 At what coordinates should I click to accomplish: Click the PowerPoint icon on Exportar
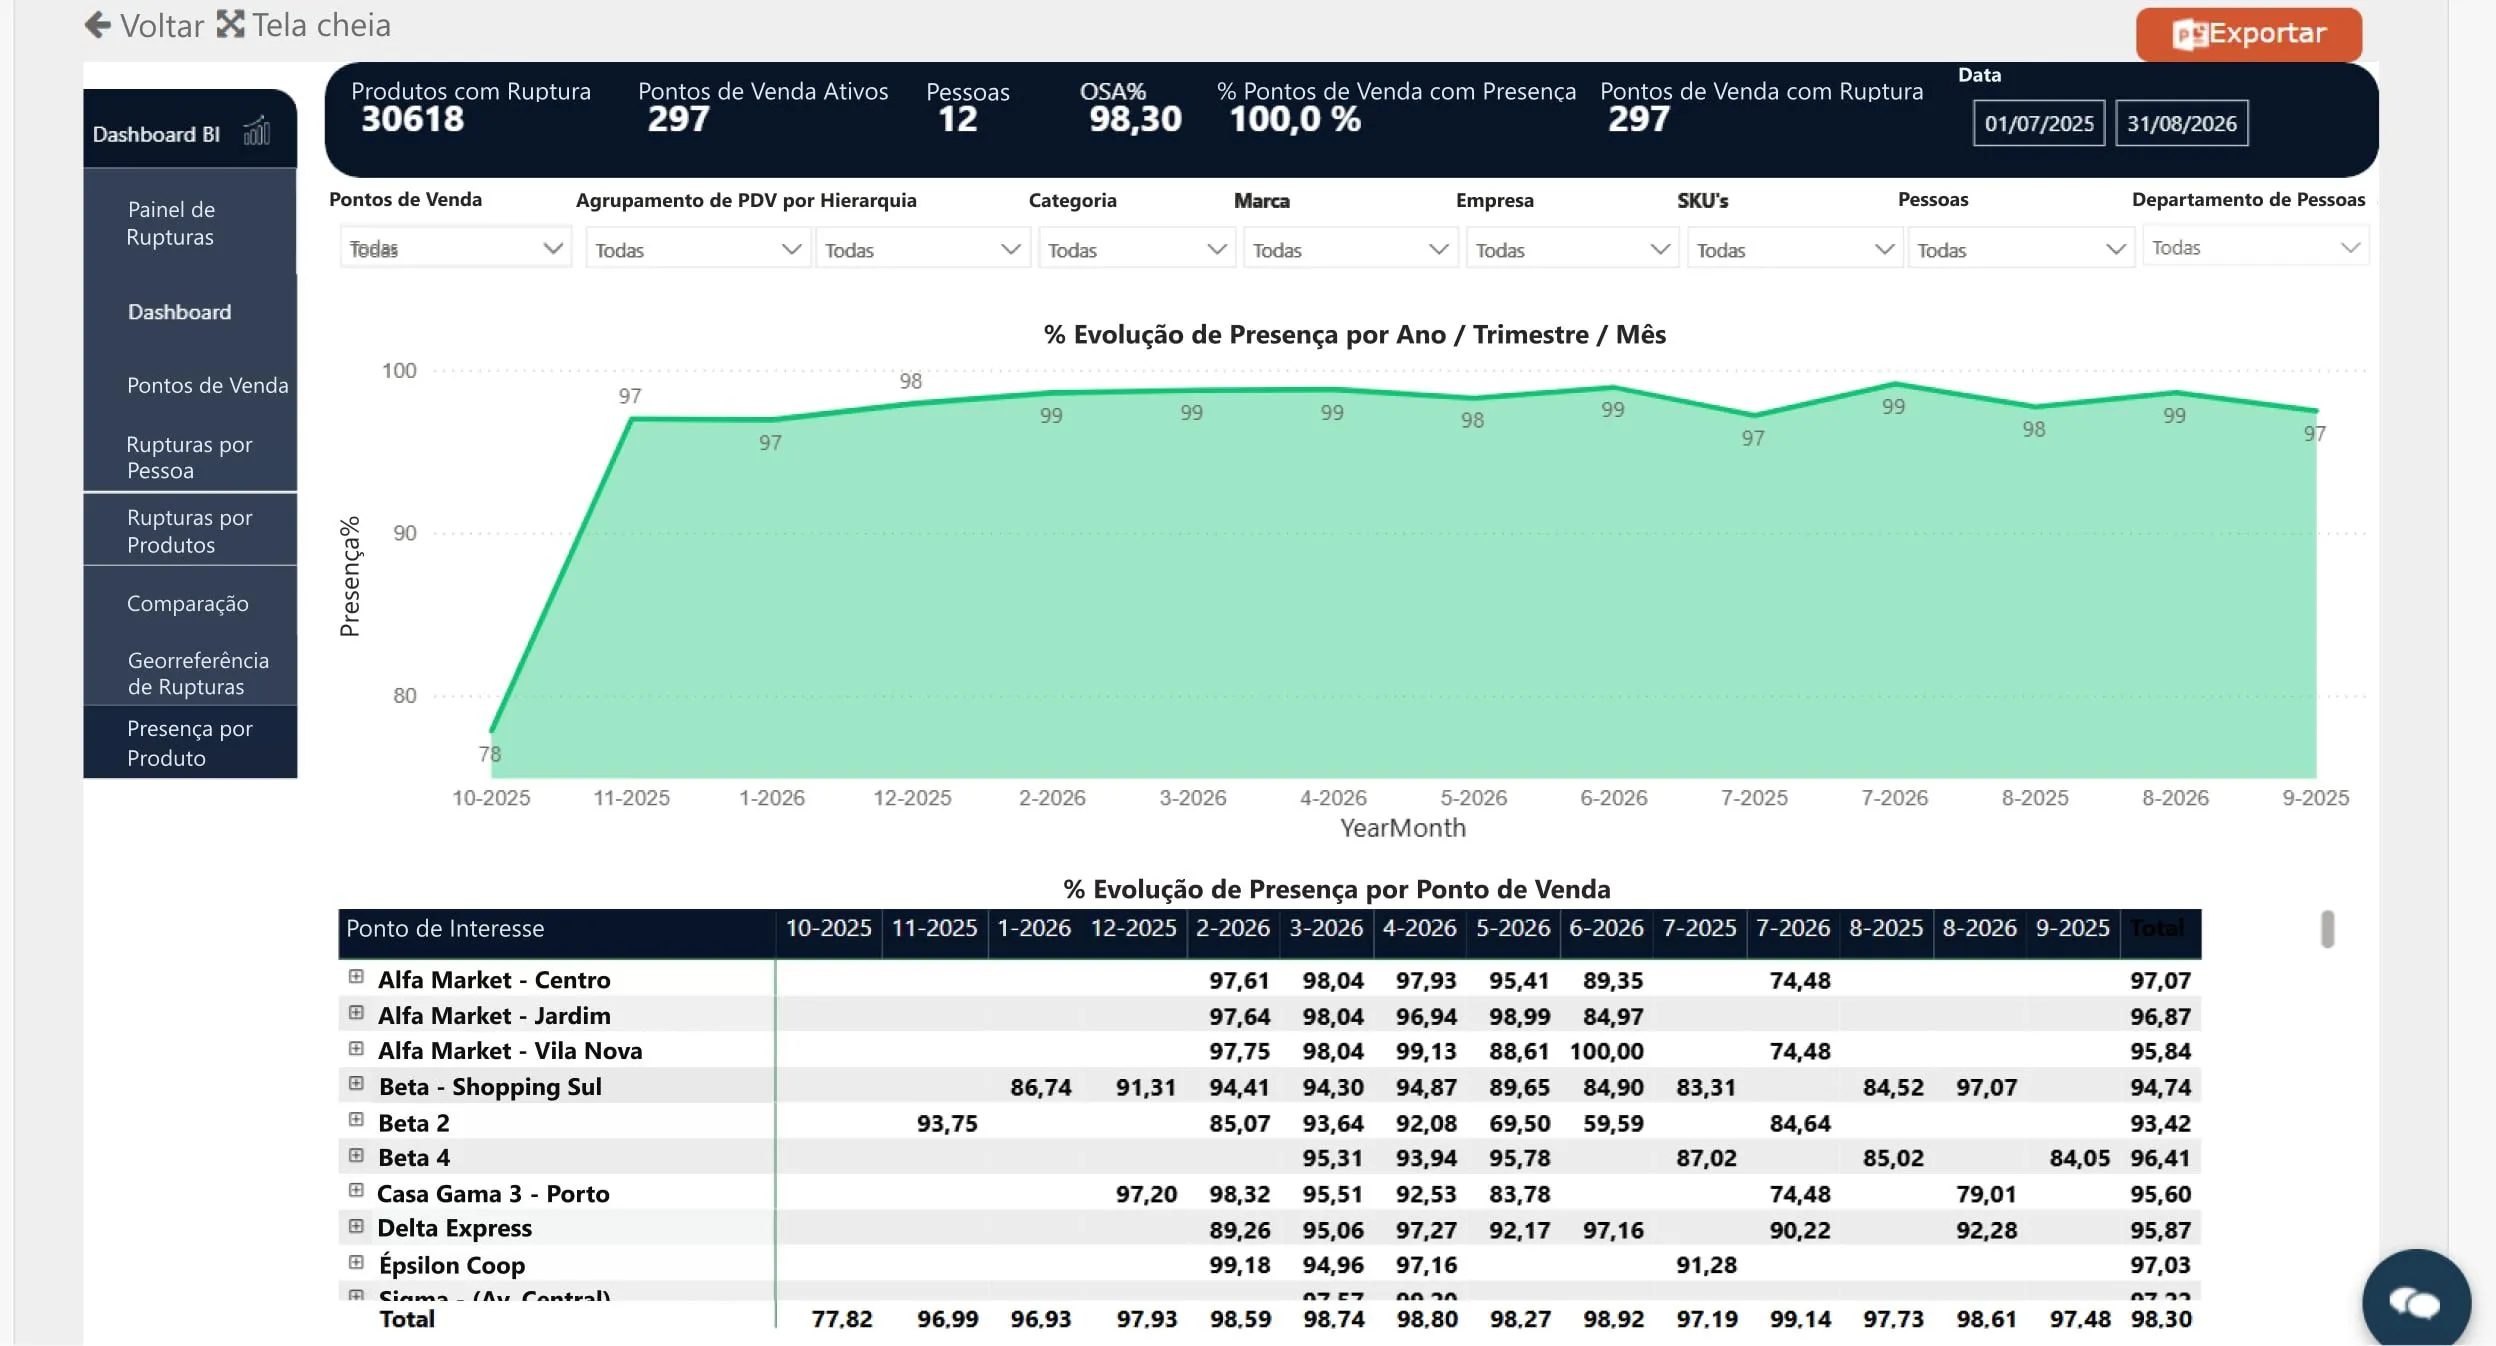tap(2190, 35)
